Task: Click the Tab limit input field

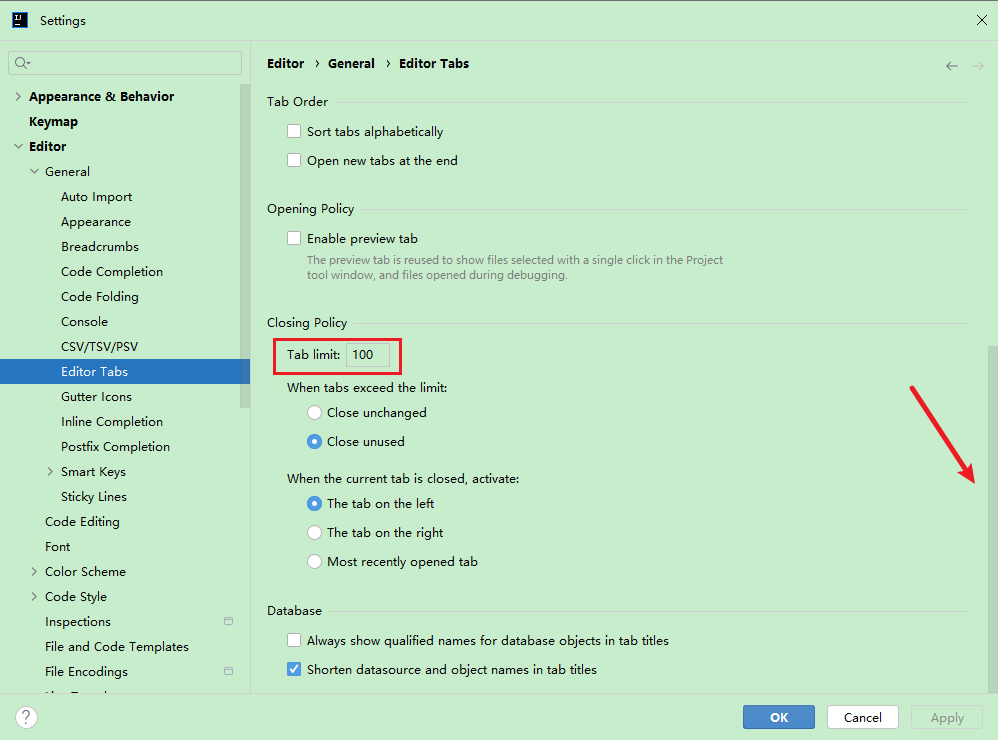Action: (x=367, y=355)
